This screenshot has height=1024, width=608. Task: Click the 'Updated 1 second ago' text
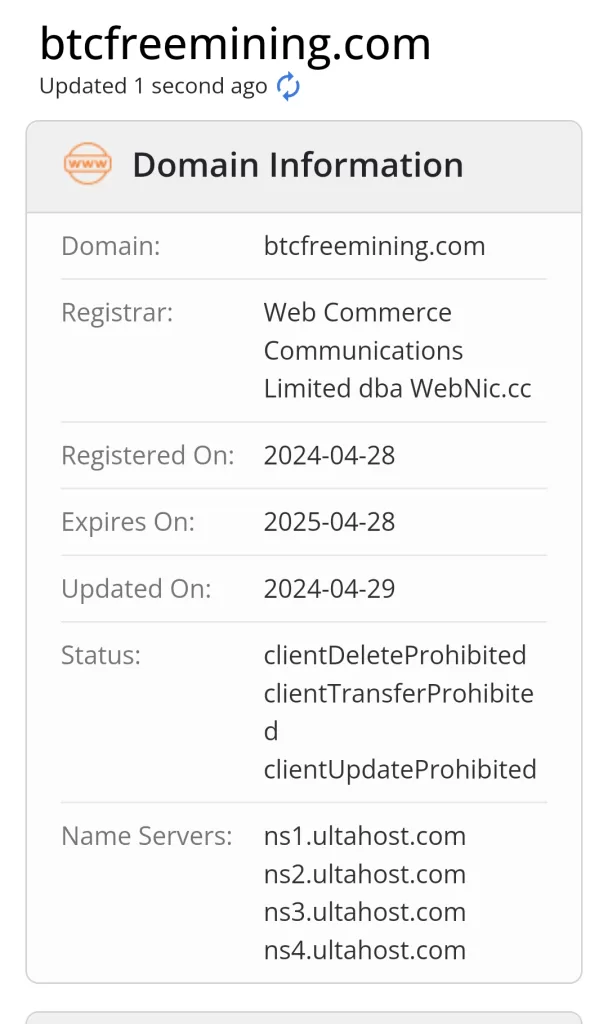click(153, 87)
